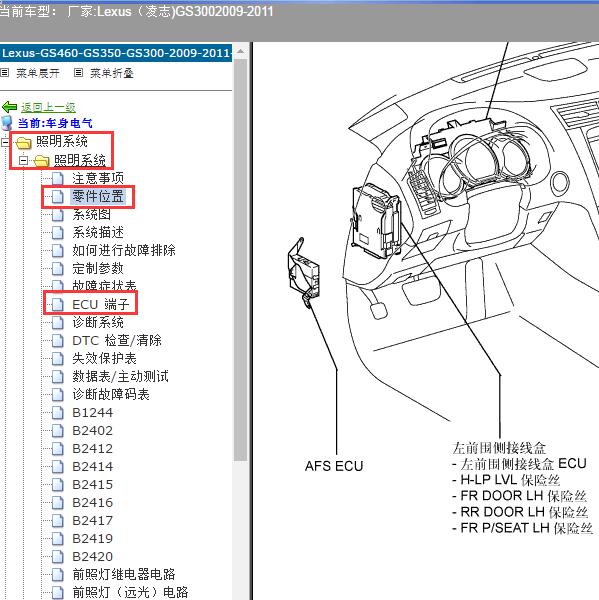Click the top-level 照明系统 folder icon
This screenshot has width=599, height=600.
point(23,143)
